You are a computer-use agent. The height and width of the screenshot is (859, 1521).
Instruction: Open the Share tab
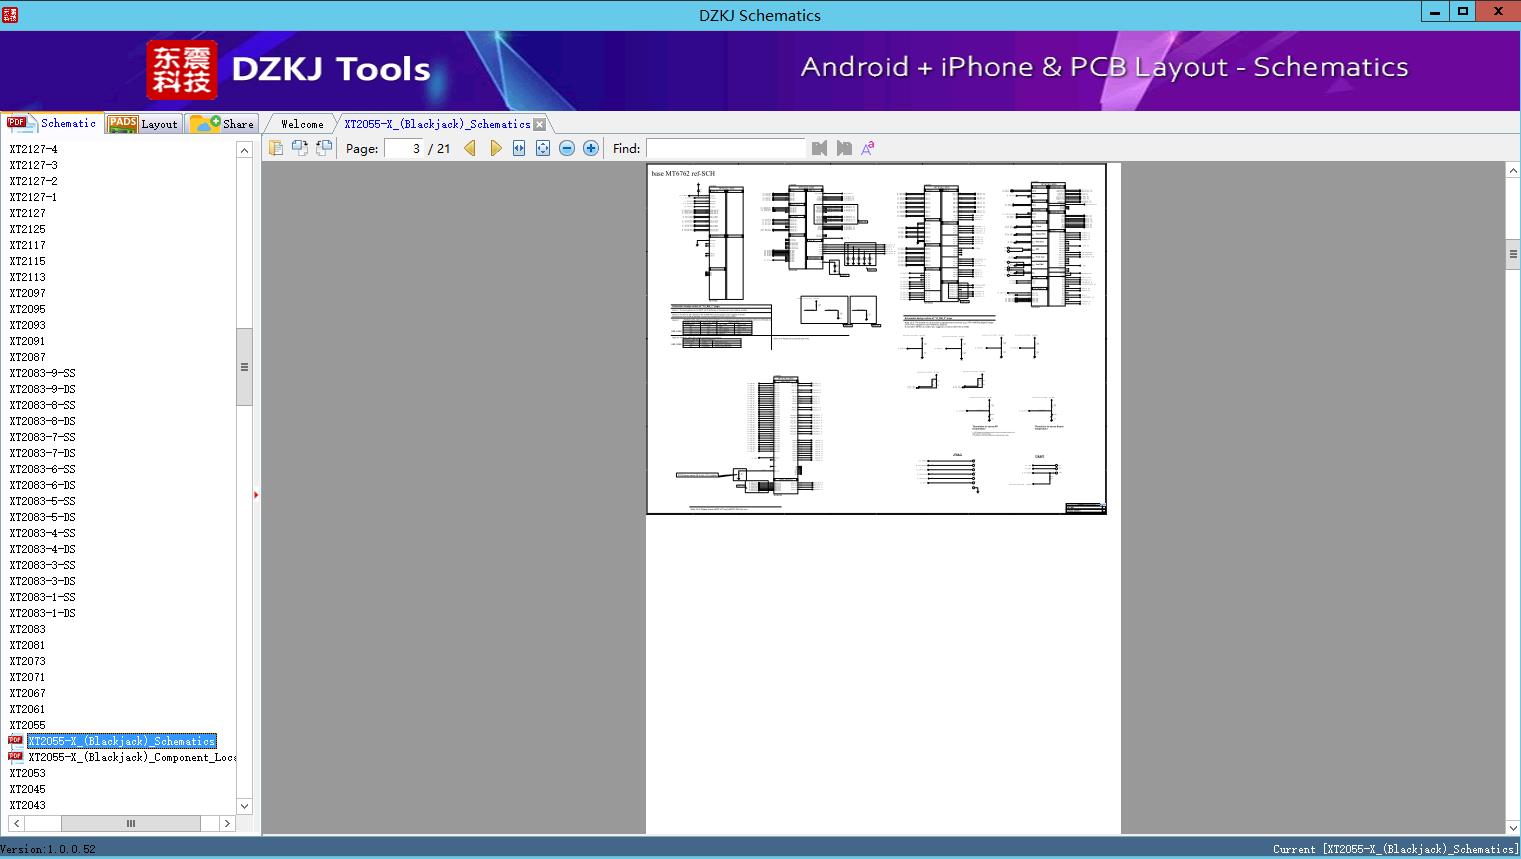[x=224, y=124]
